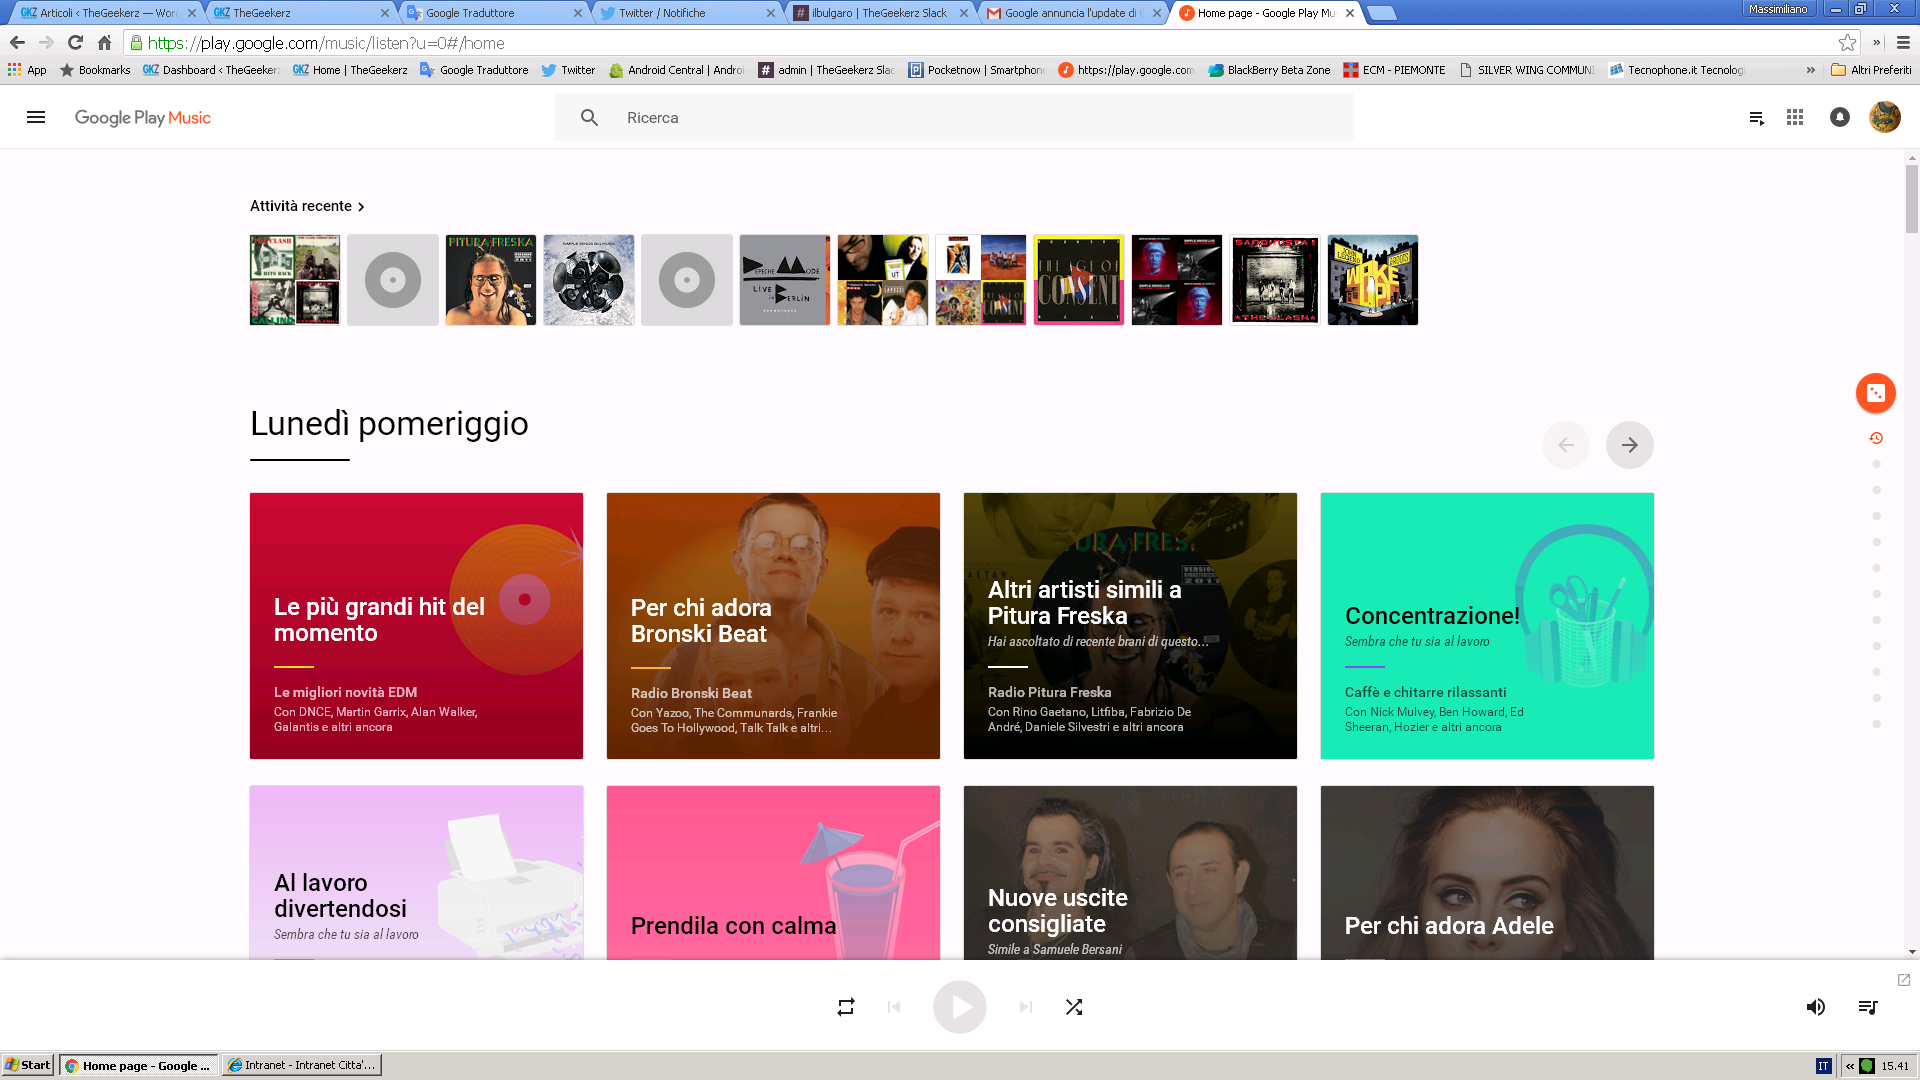Click the browser back arrow
The image size is (1920, 1080).
(x=17, y=43)
